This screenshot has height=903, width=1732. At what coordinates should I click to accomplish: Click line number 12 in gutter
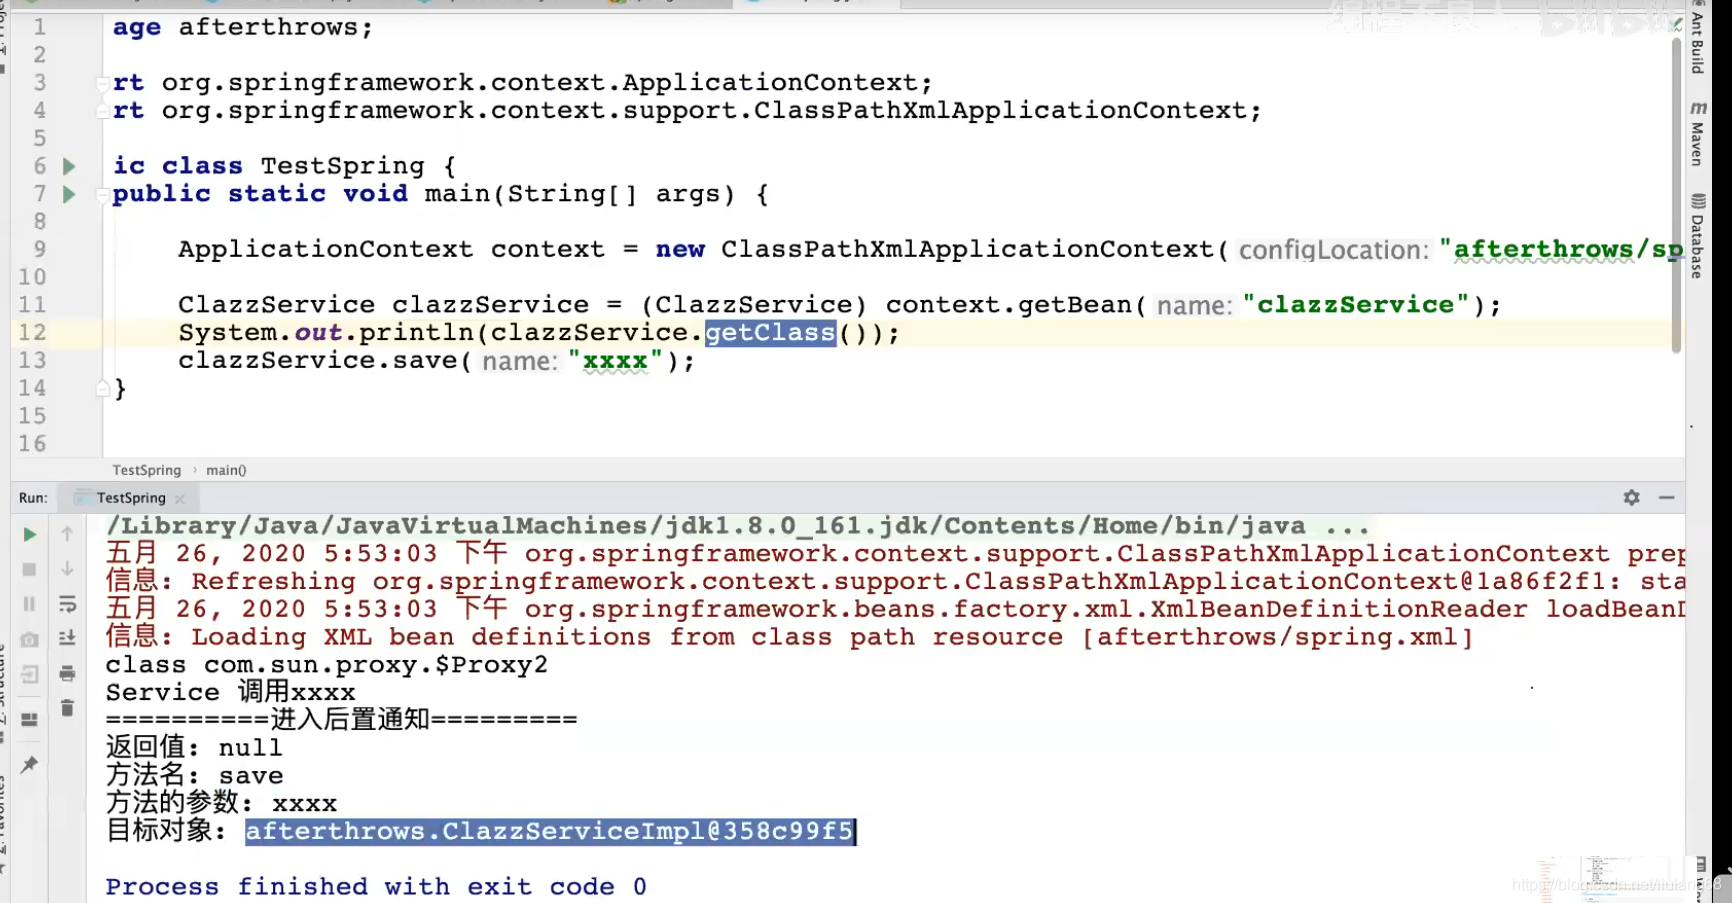click(32, 332)
